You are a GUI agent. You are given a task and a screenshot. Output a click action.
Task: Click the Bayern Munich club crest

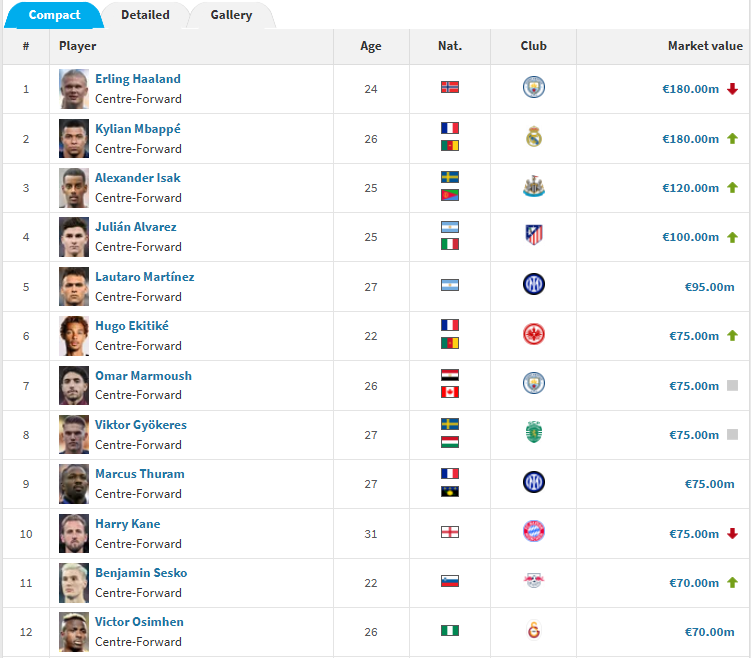(534, 531)
